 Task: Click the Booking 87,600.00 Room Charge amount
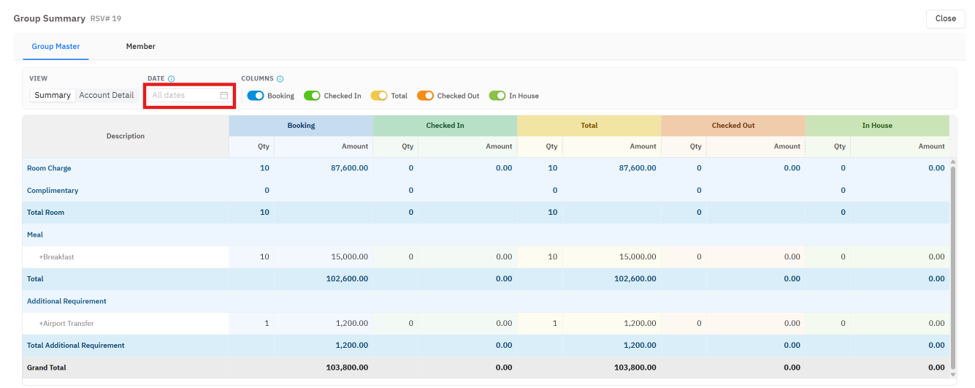coord(348,169)
